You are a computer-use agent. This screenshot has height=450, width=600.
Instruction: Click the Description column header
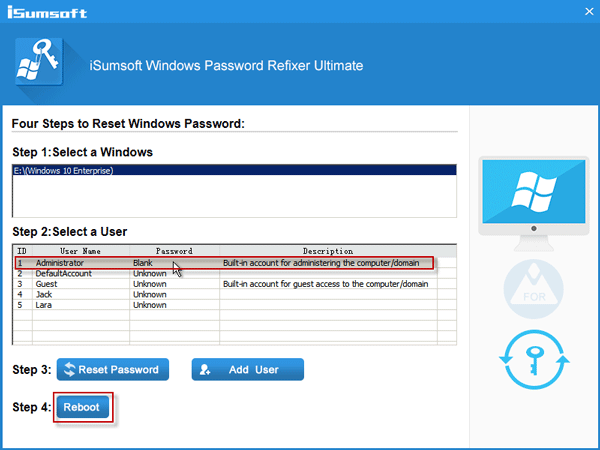click(x=328, y=251)
